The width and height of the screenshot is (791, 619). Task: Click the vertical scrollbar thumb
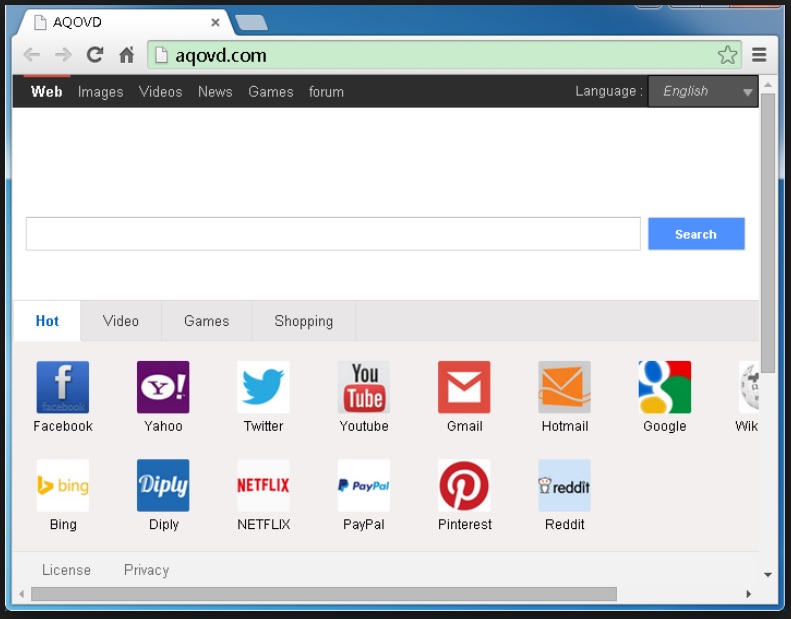(768, 232)
